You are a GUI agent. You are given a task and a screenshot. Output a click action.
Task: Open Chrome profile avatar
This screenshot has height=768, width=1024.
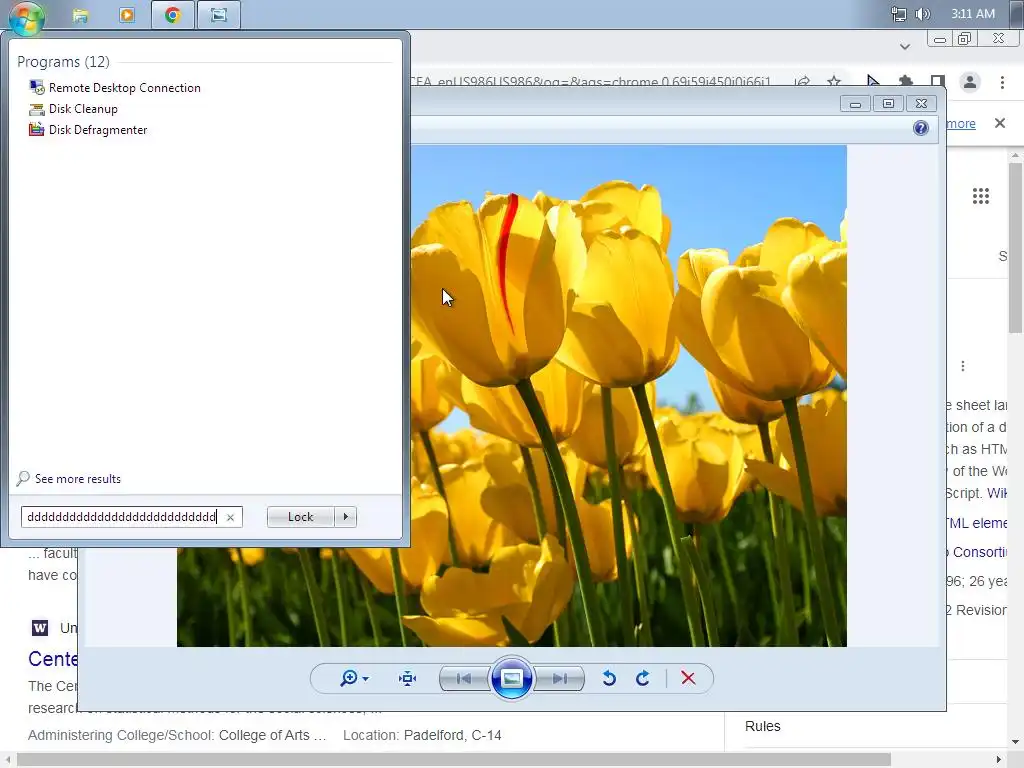pos(970,82)
